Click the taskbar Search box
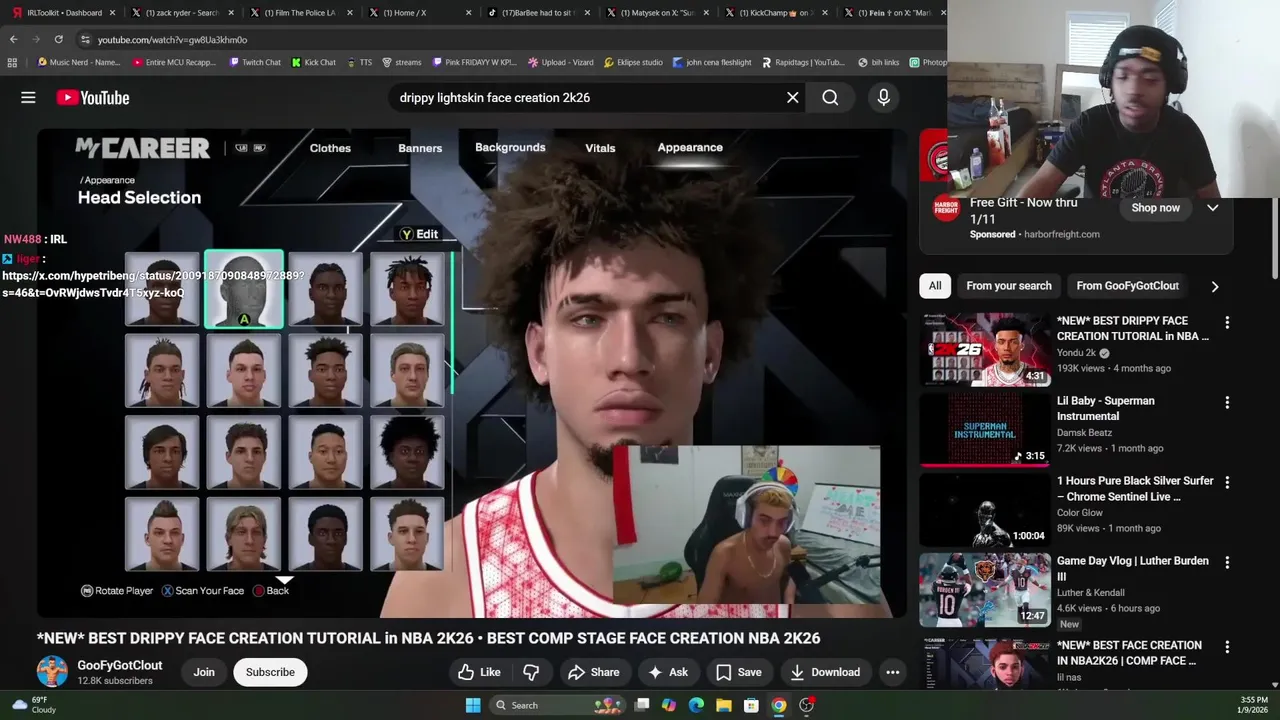This screenshot has height=720, width=1280. point(556,705)
